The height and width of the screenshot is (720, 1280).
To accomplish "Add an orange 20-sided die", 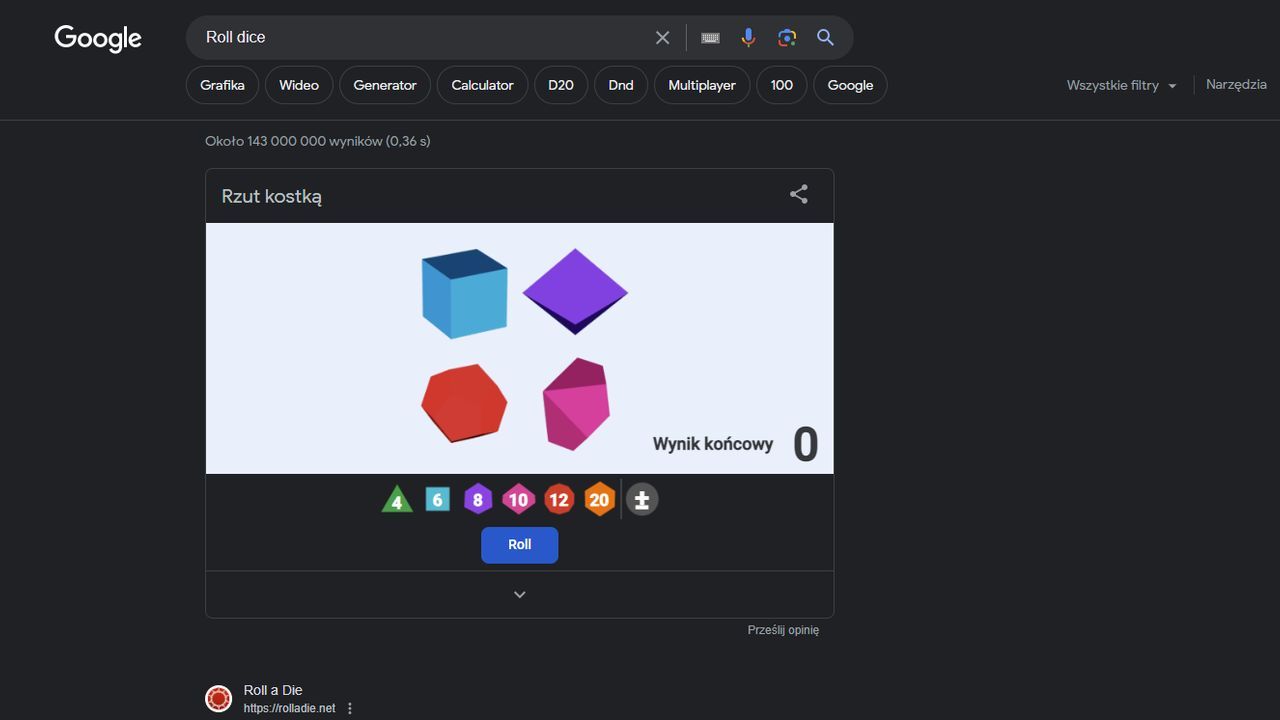I will tap(599, 499).
